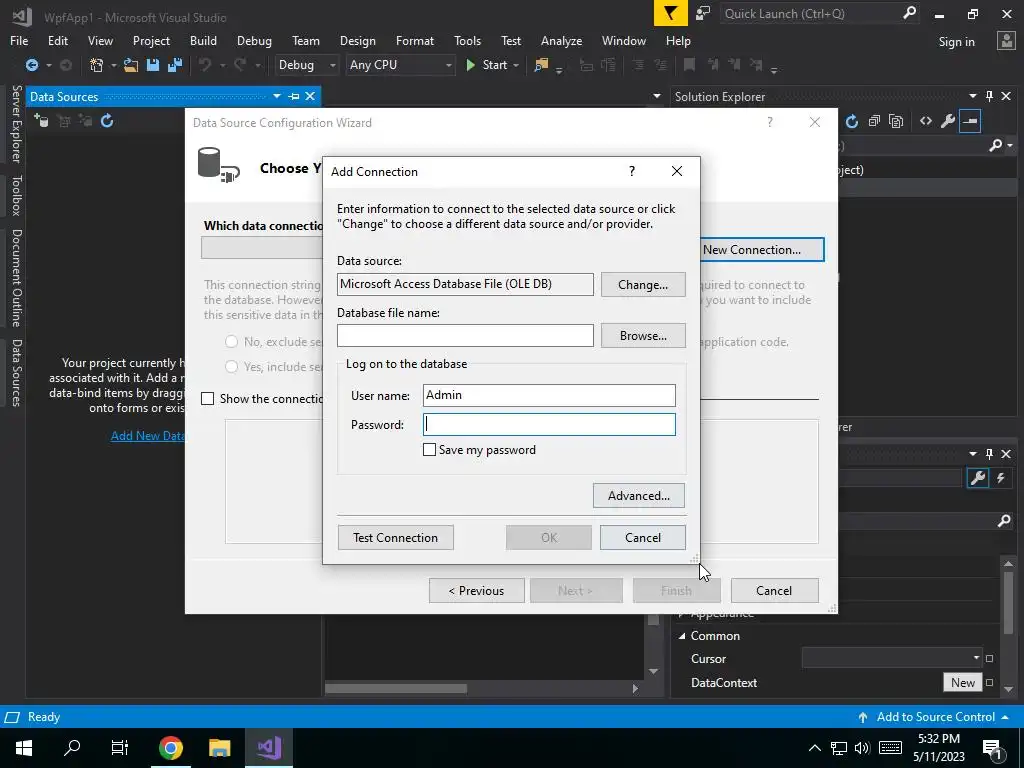The height and width of the screenshot is (768, 1024).
Task: Click the User name field containing Admin
Action: coord(549,395)
